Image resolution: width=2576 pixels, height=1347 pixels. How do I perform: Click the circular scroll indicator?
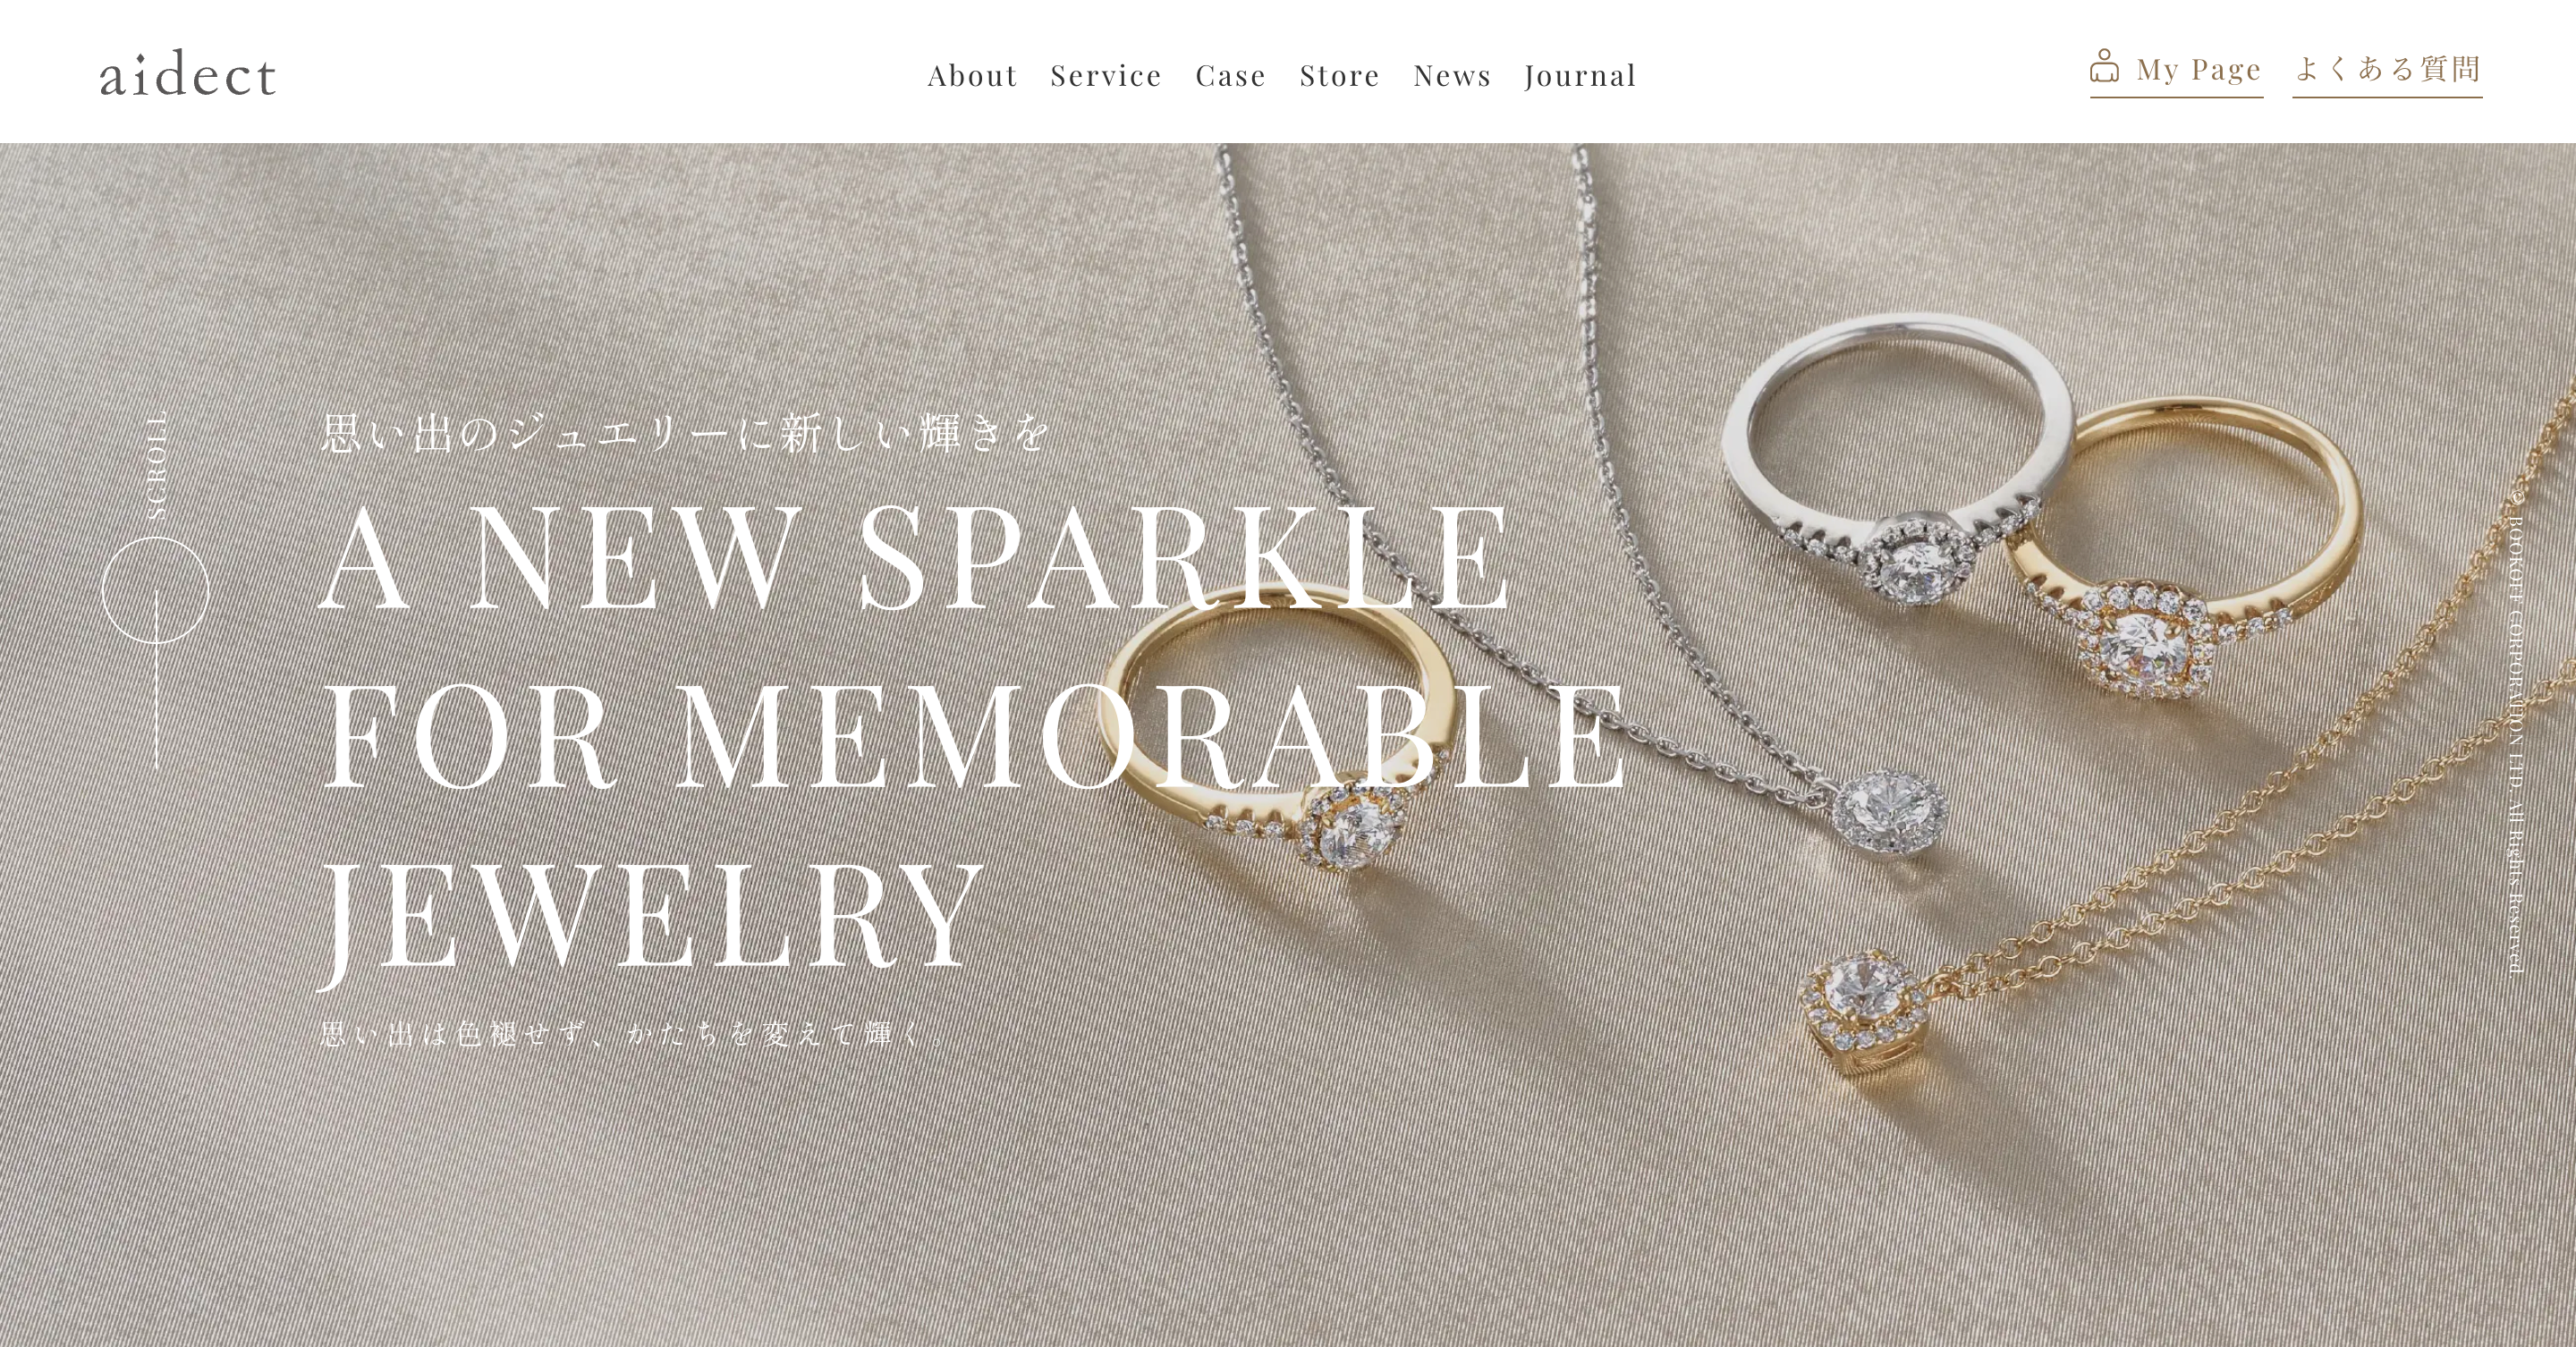155,589
